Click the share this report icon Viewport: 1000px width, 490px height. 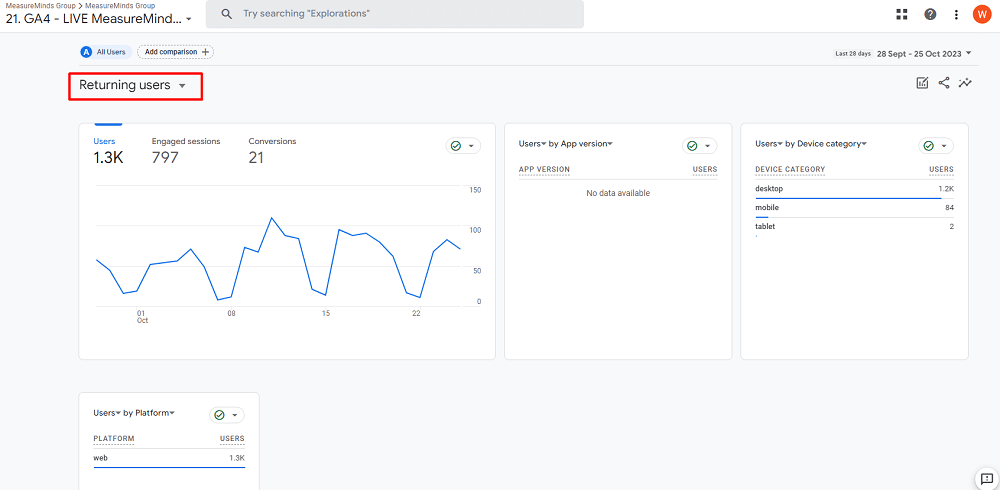(x=944, y=83)
